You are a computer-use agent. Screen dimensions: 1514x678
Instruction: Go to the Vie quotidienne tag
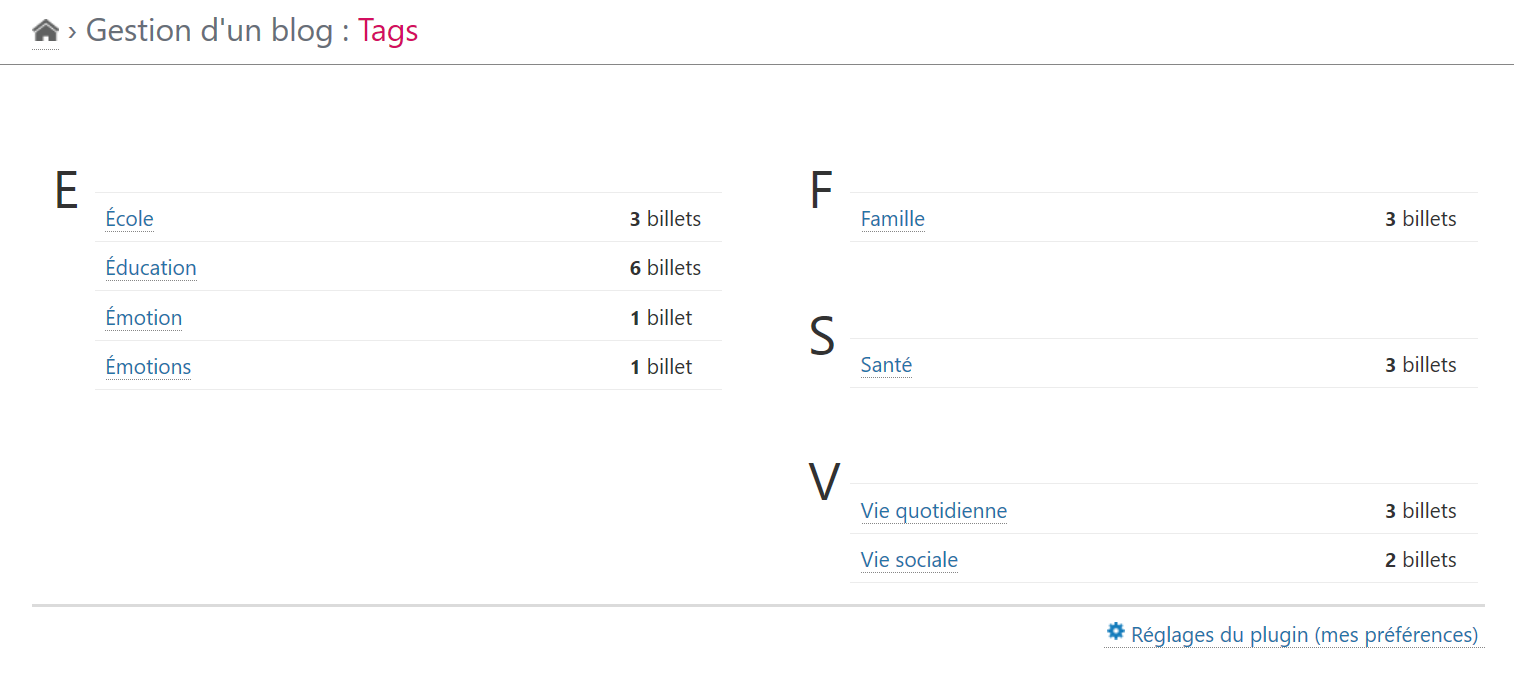(x=934, y=511)
